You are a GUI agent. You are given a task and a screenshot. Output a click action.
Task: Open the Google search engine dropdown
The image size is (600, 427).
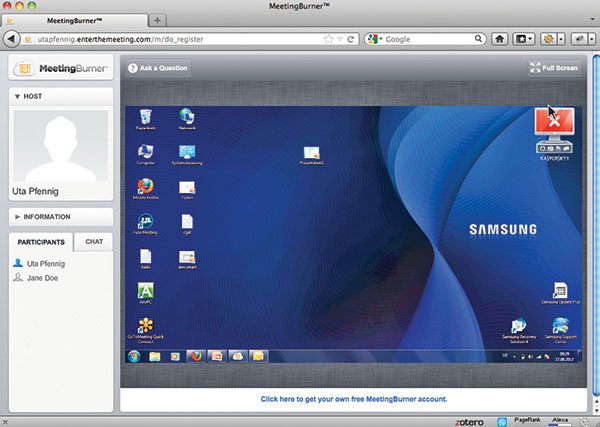(372, 39)
